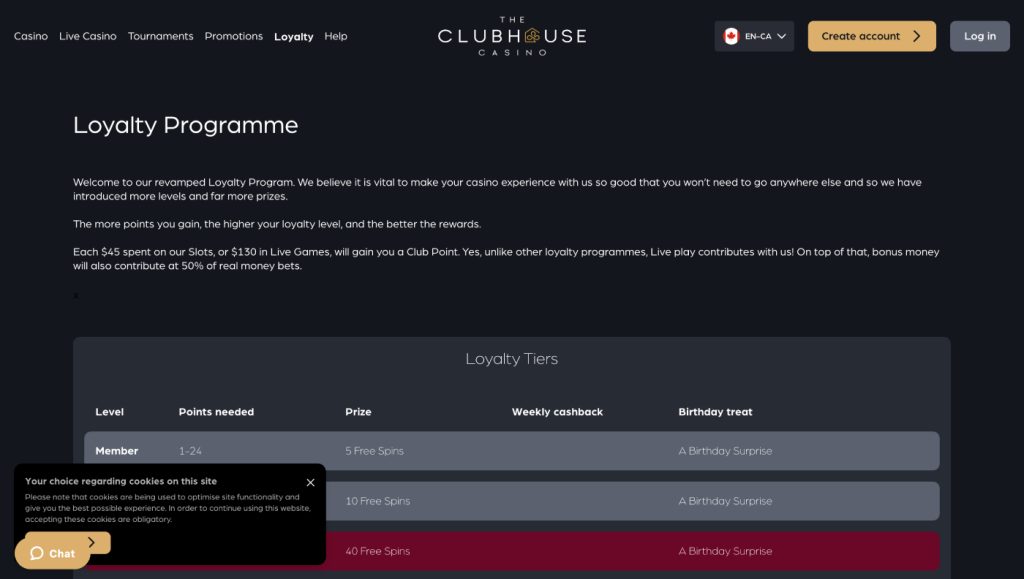Close the cookie notice

pyautogui.click(x=310, y=482)
